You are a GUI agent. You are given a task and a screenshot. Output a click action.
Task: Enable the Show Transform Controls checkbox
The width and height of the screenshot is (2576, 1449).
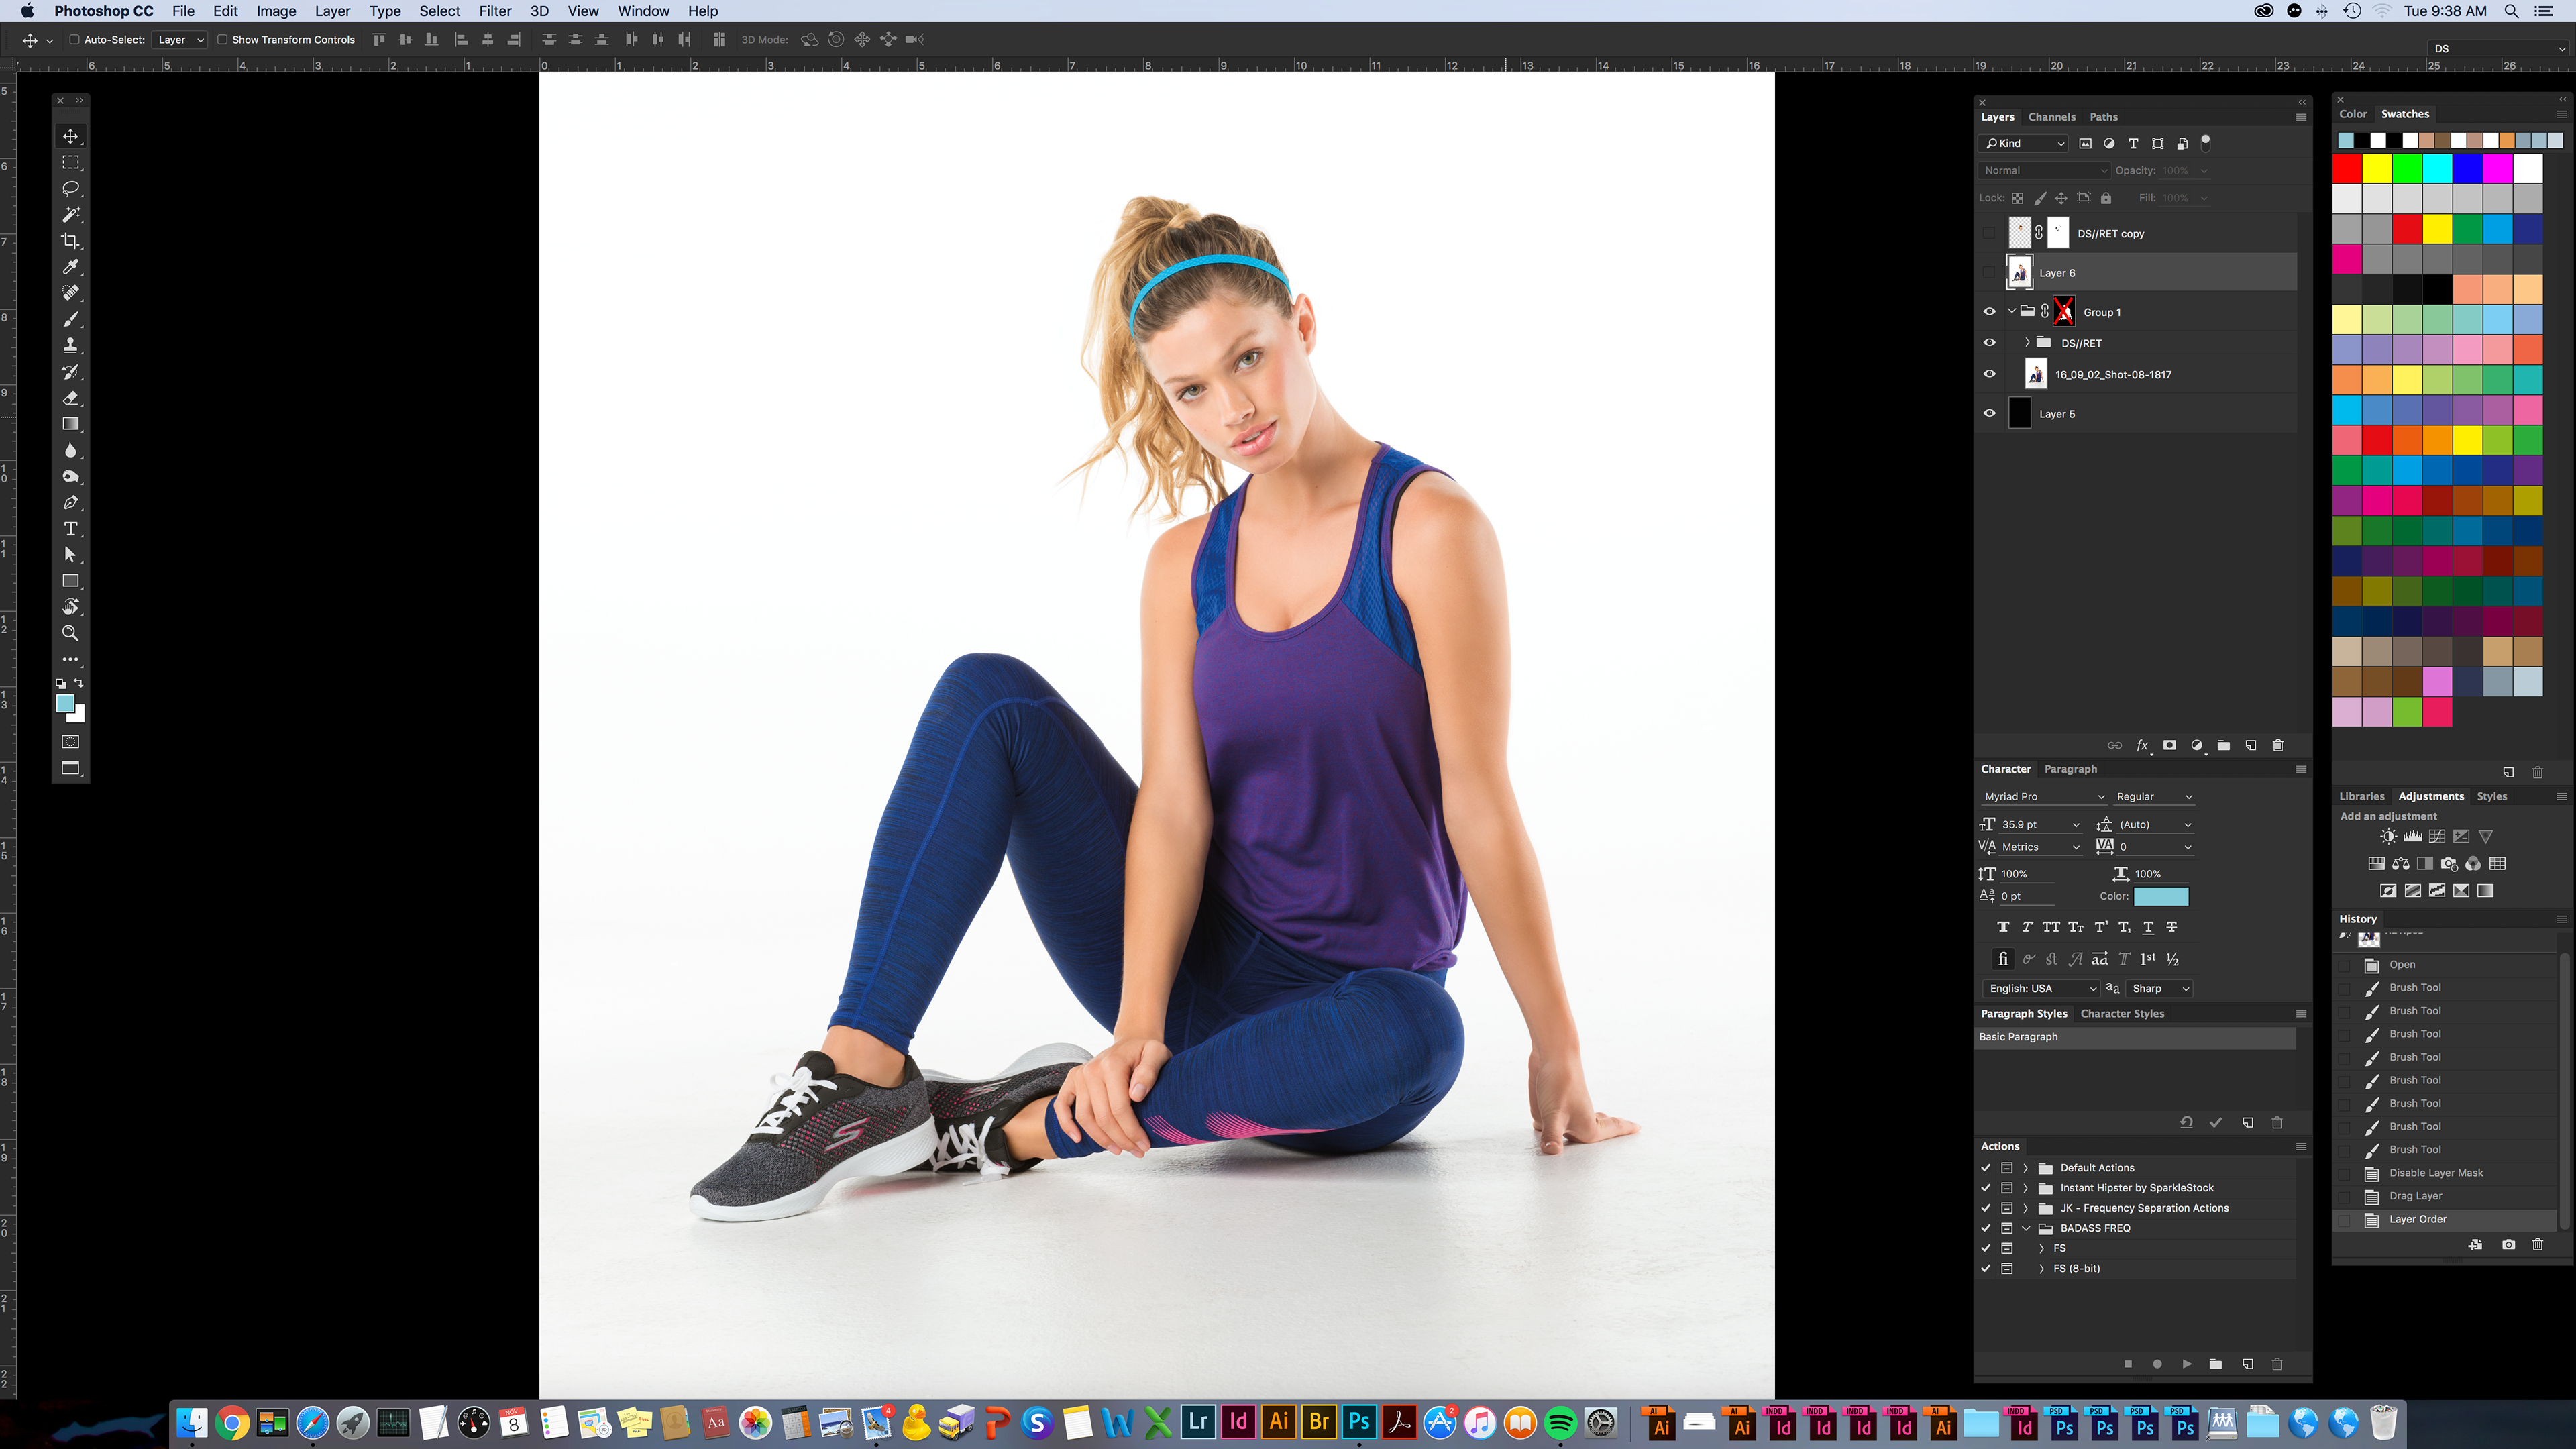pos(223,40)
